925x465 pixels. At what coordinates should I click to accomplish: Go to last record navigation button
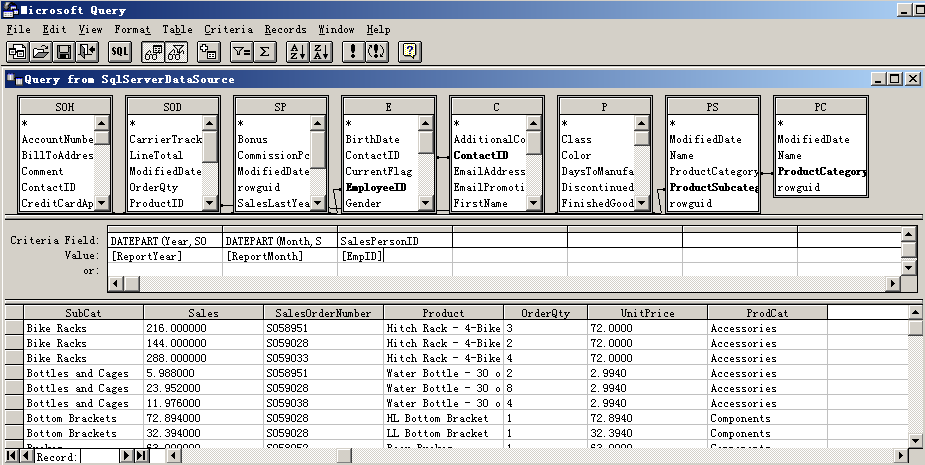click(141, 456)
